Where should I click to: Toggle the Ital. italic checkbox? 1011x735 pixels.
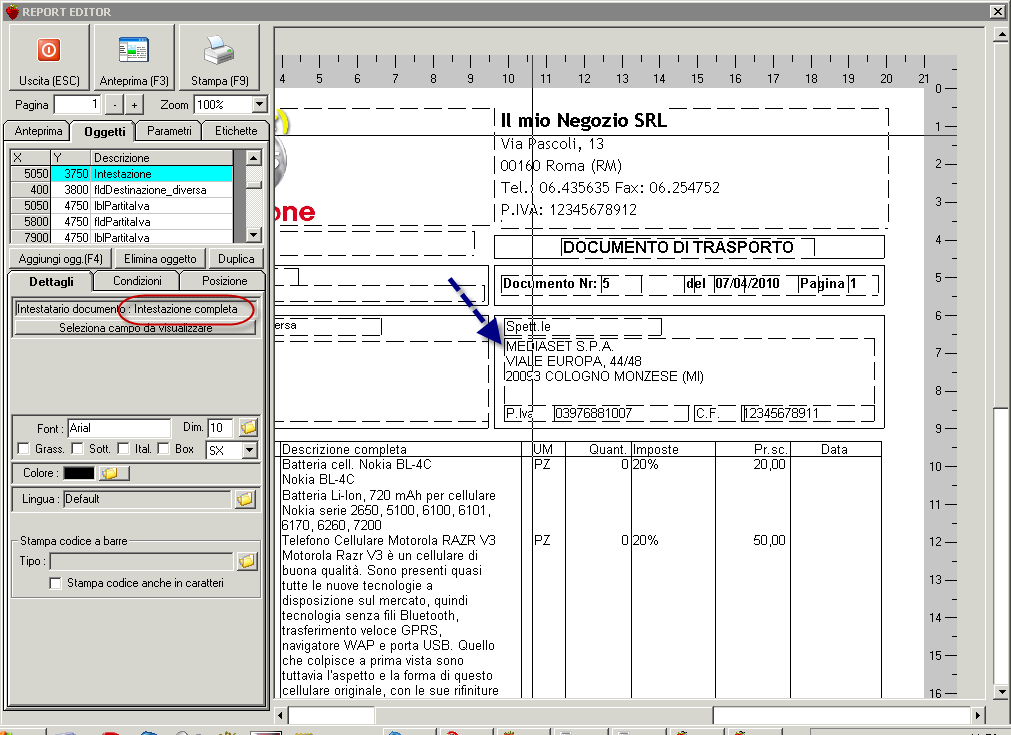(x=124, y=450)
